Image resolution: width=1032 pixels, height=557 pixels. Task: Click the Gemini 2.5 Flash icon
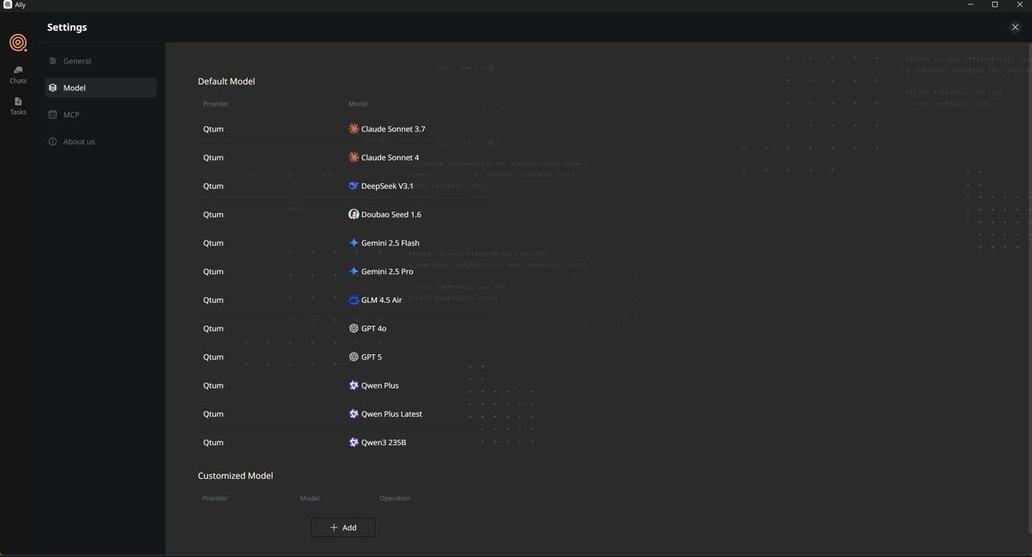pos(353,243)
